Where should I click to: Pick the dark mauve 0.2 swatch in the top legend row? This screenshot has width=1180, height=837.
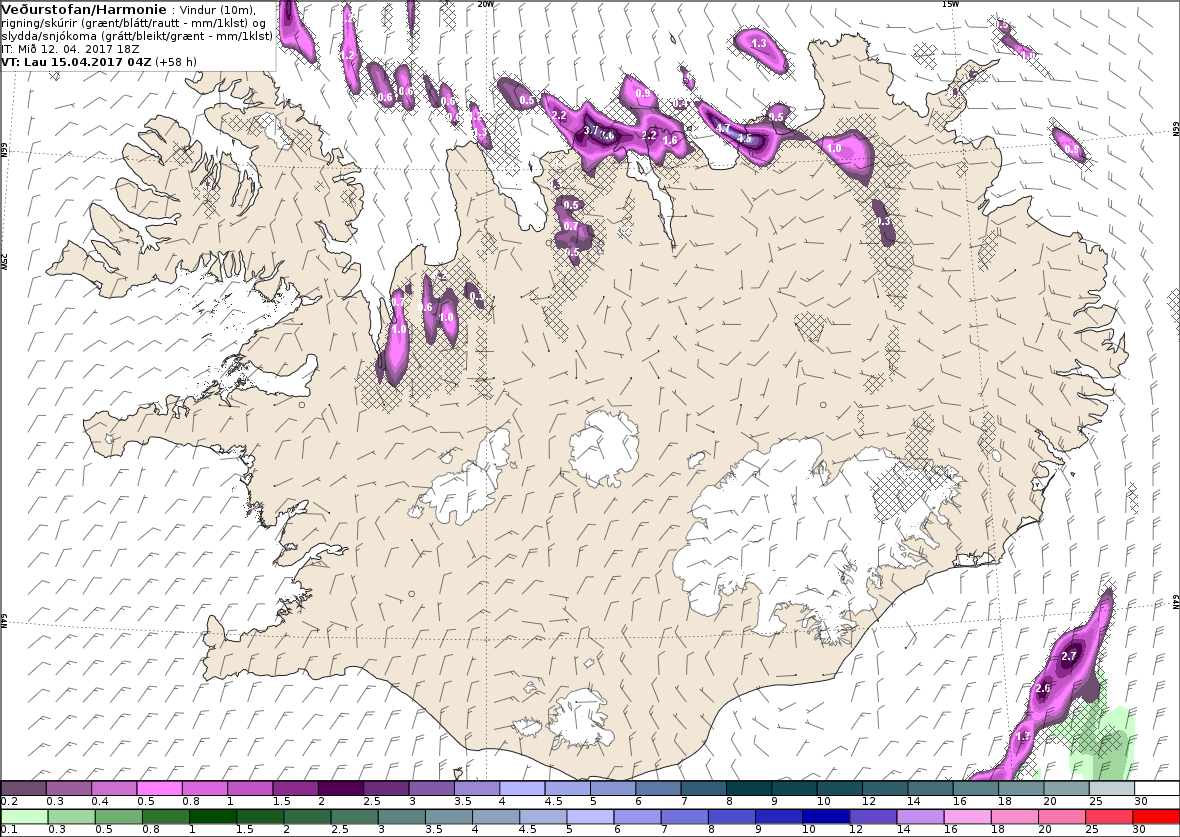pos(23,788)
